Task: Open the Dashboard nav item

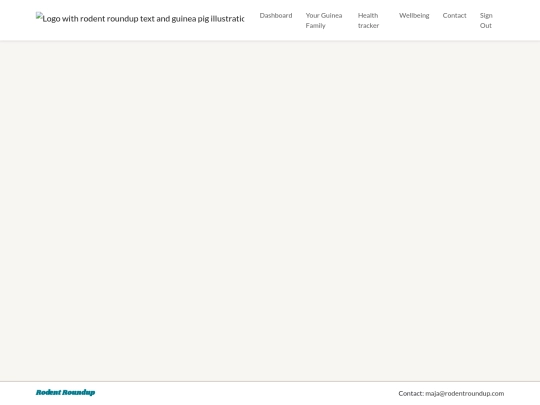Action: tap(276, 15)
